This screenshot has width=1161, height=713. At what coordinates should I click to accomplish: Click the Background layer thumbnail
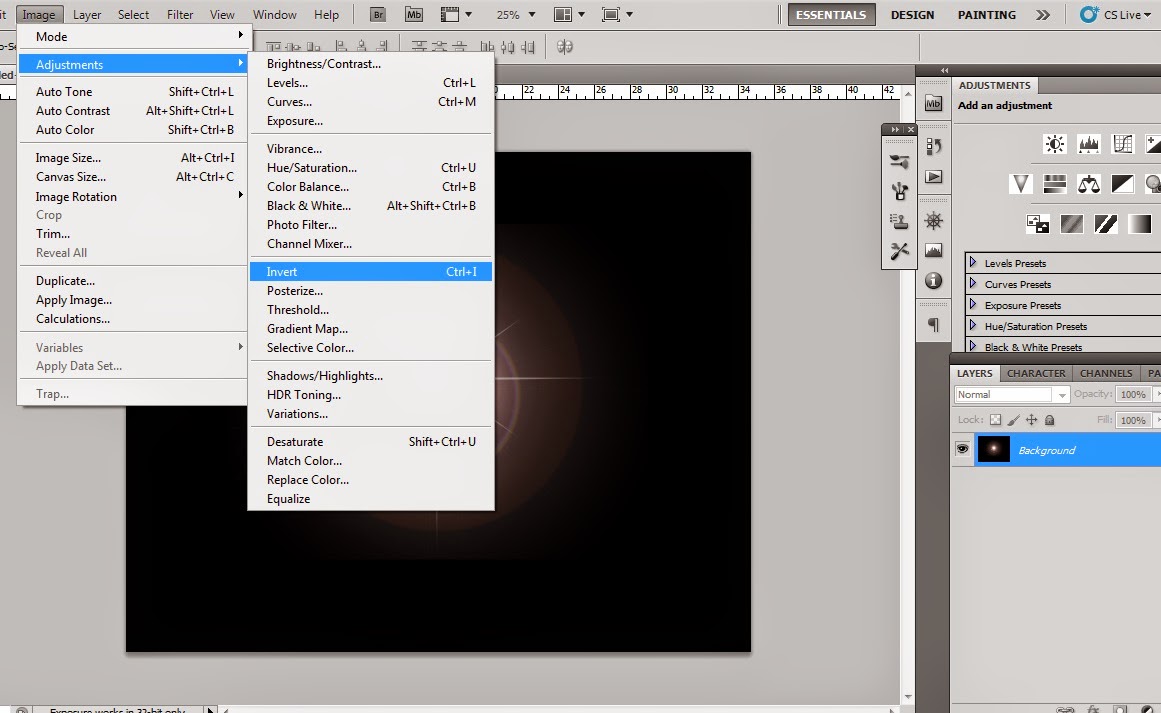click(x=993, y=449)
